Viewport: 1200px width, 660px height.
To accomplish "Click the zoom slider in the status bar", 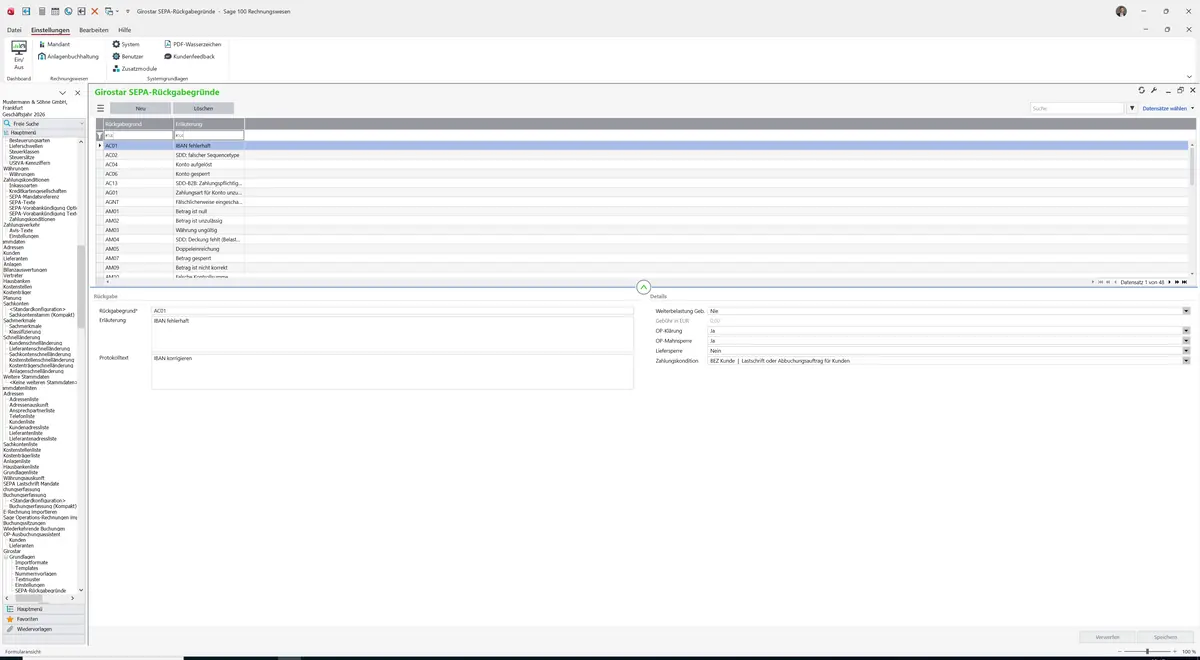I will (x=1147, y=651).
